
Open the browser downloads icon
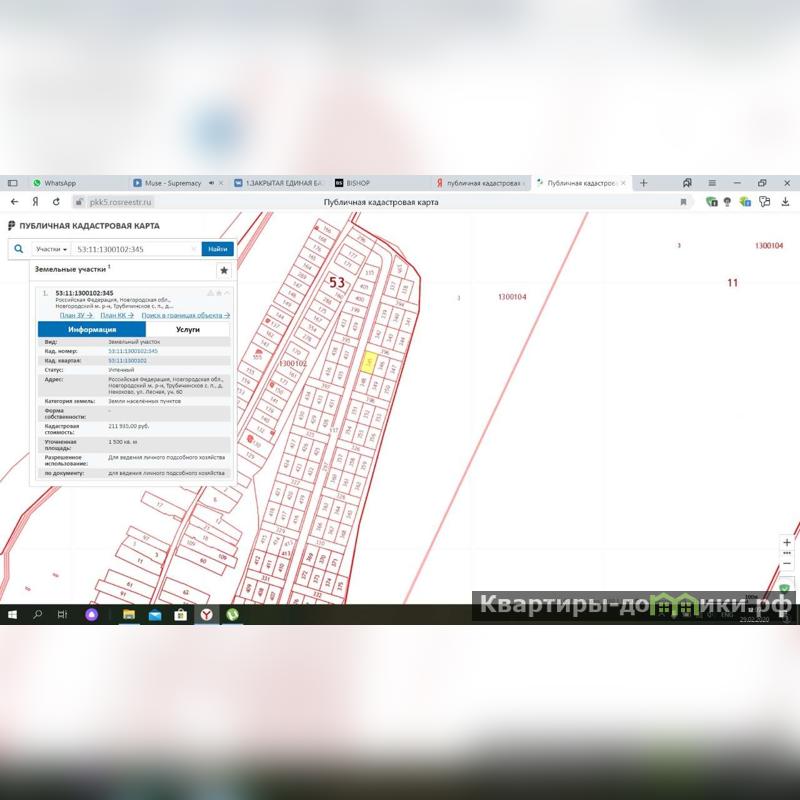click(x=784, y=202)
